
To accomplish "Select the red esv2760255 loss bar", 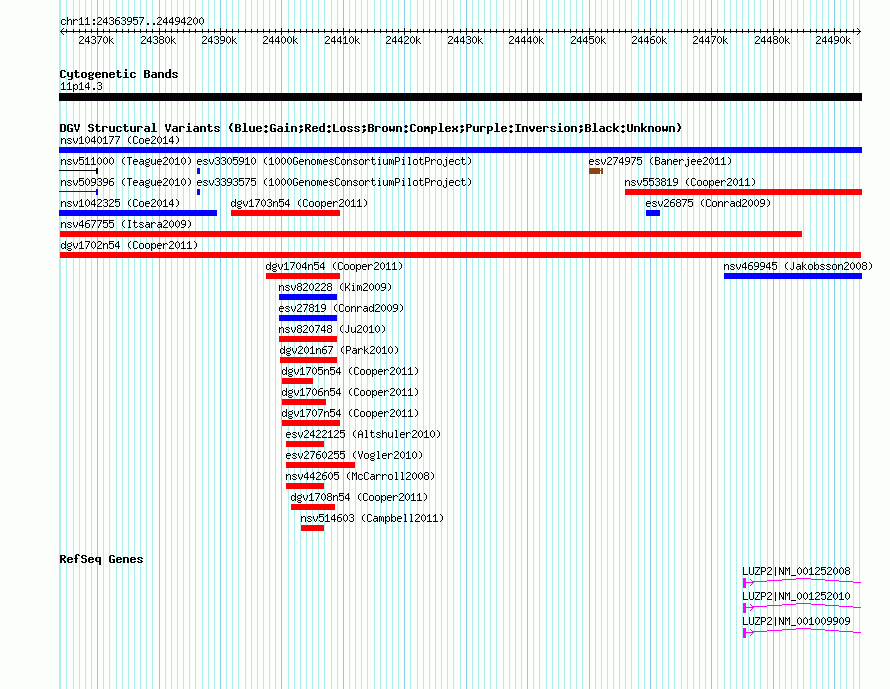I will 321,465.
